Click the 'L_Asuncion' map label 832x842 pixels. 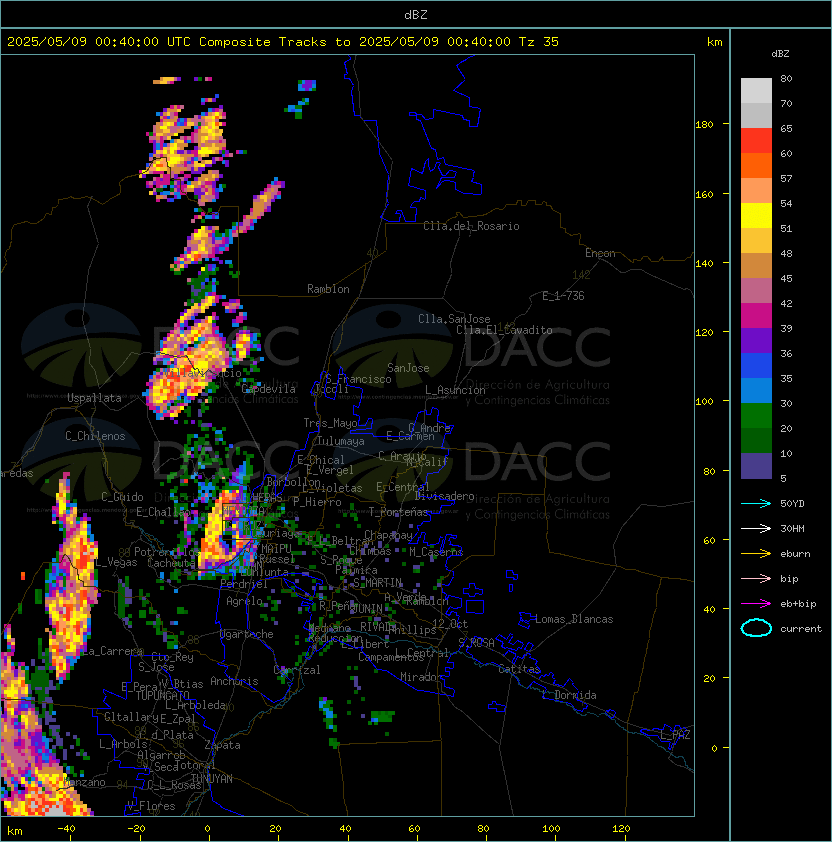click(x=455, y=390)
